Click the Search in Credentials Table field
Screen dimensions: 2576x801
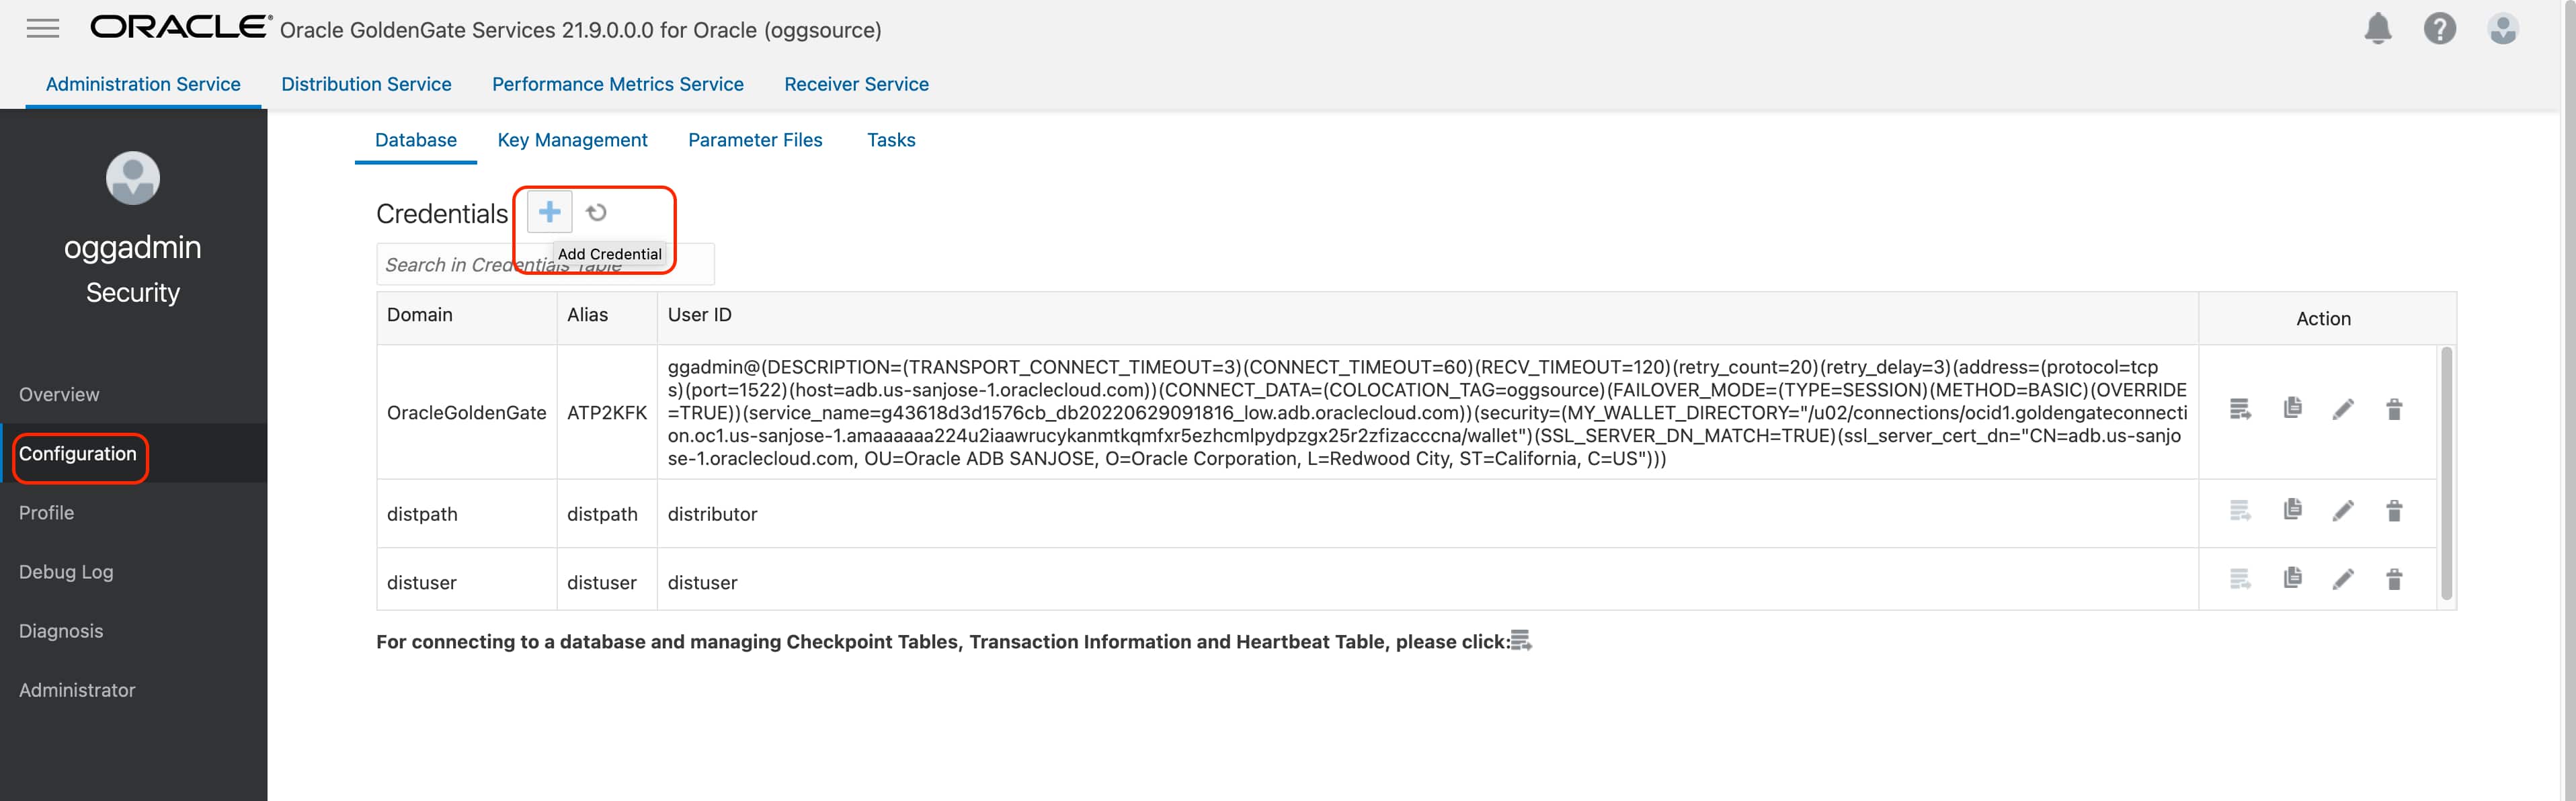[x=450, y=265]
